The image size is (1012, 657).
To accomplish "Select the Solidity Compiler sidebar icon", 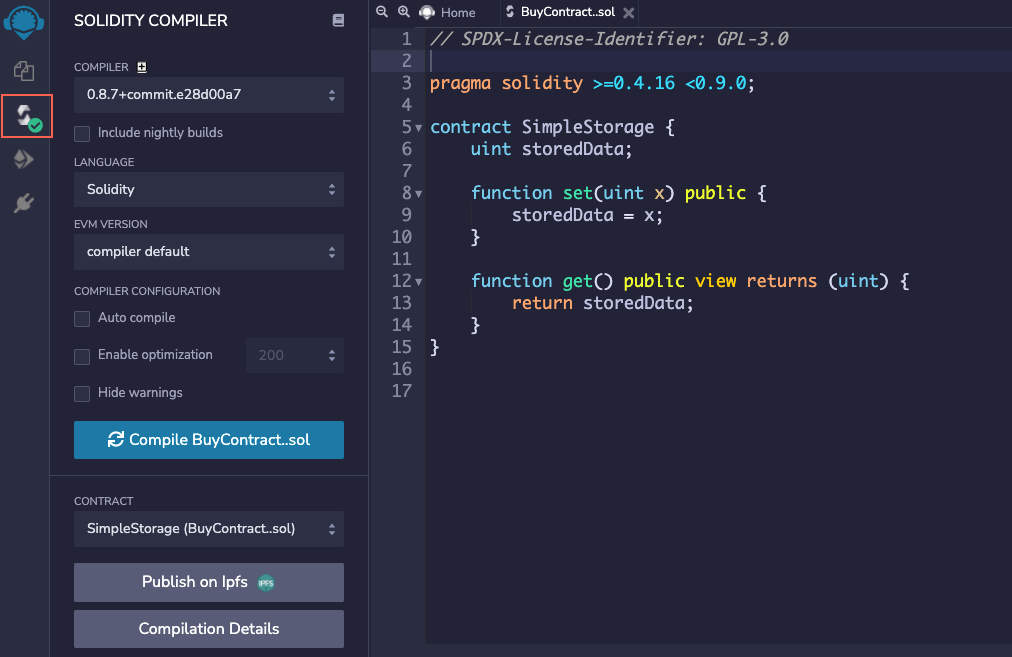I will (x=23, y=116).
